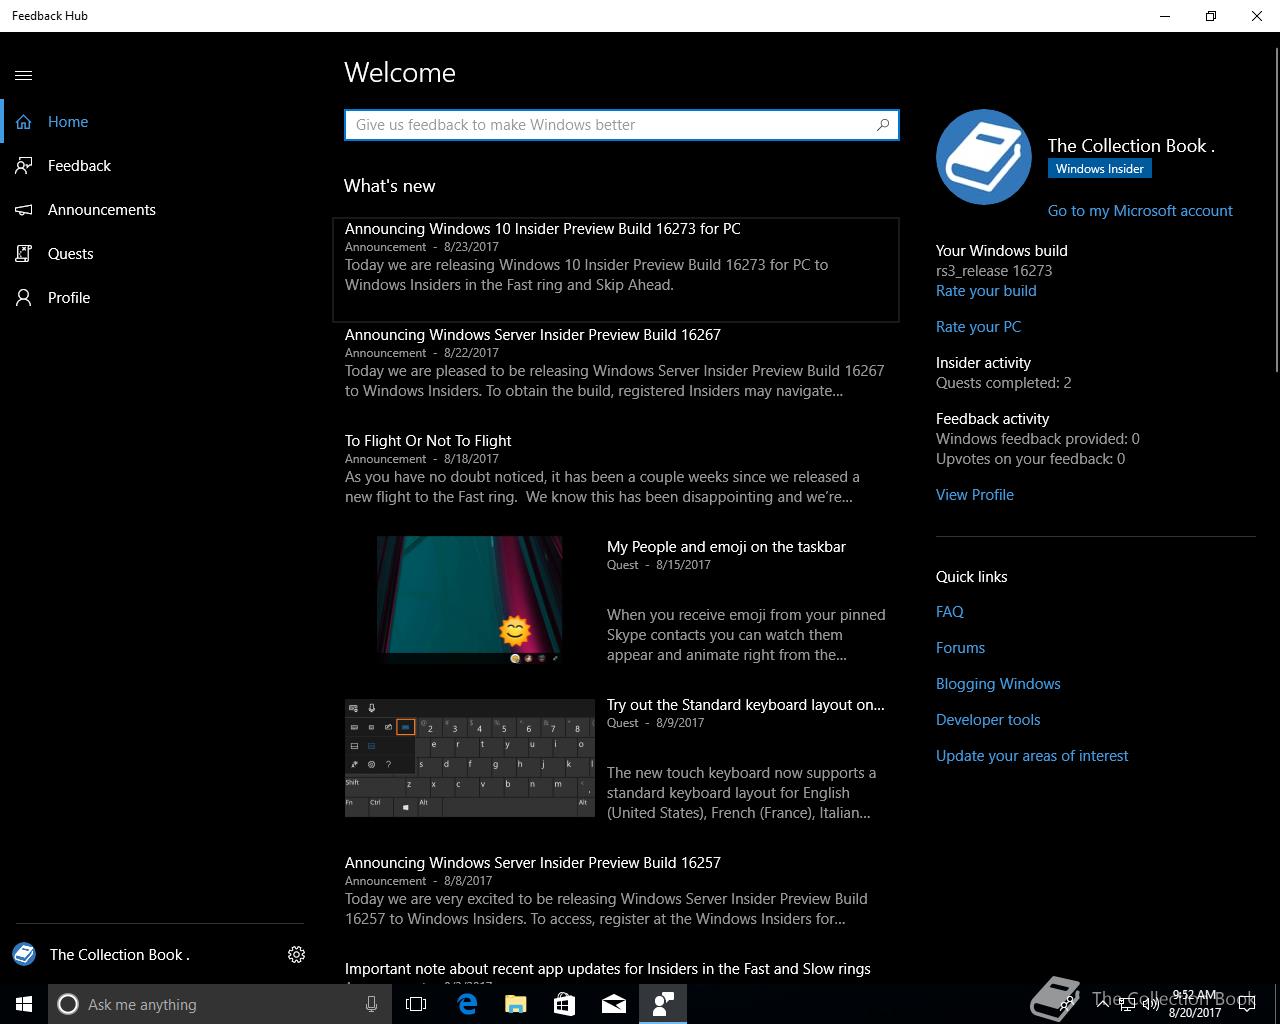Click Cortana 'Ask me anything' box

click(x=220, y=1004)
